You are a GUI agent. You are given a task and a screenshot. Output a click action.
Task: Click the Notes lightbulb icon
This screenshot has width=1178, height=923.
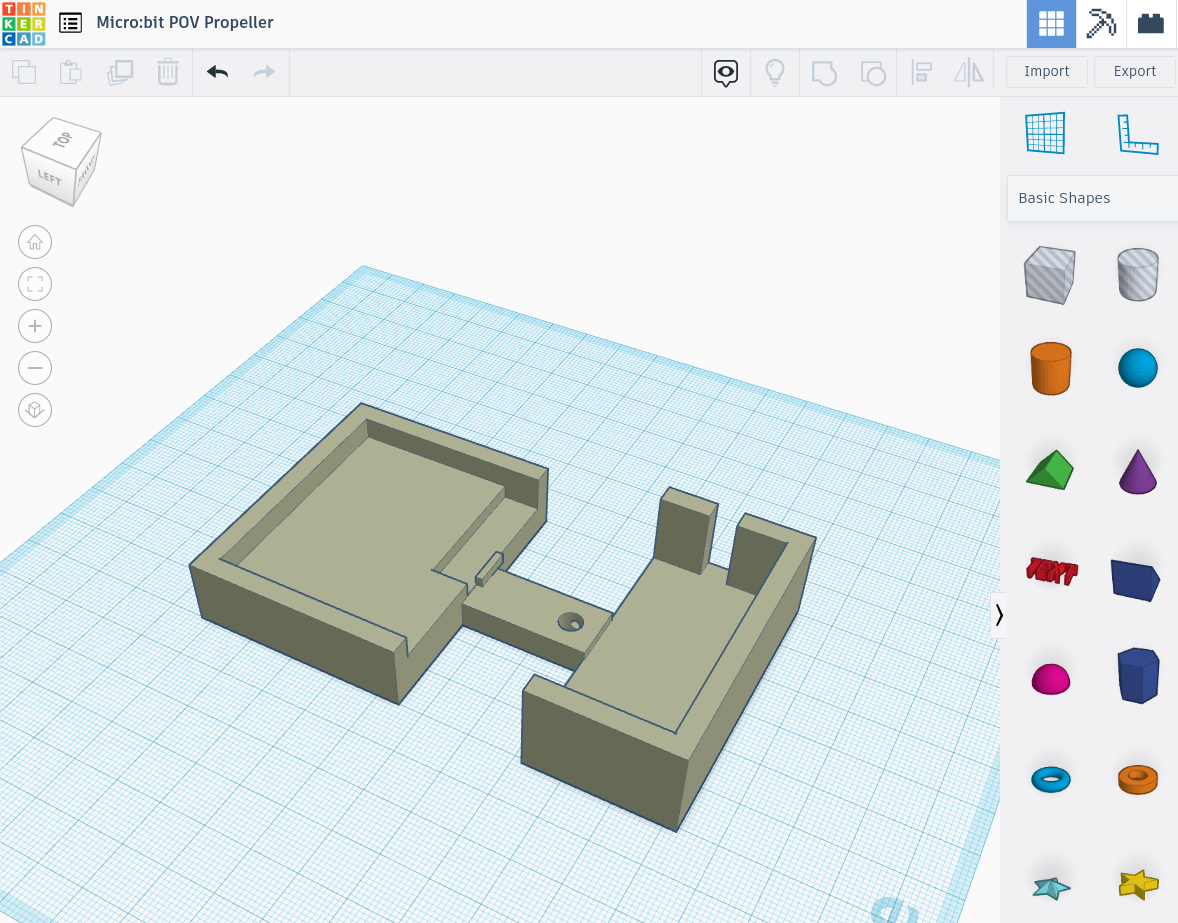[x=775, y=72]
